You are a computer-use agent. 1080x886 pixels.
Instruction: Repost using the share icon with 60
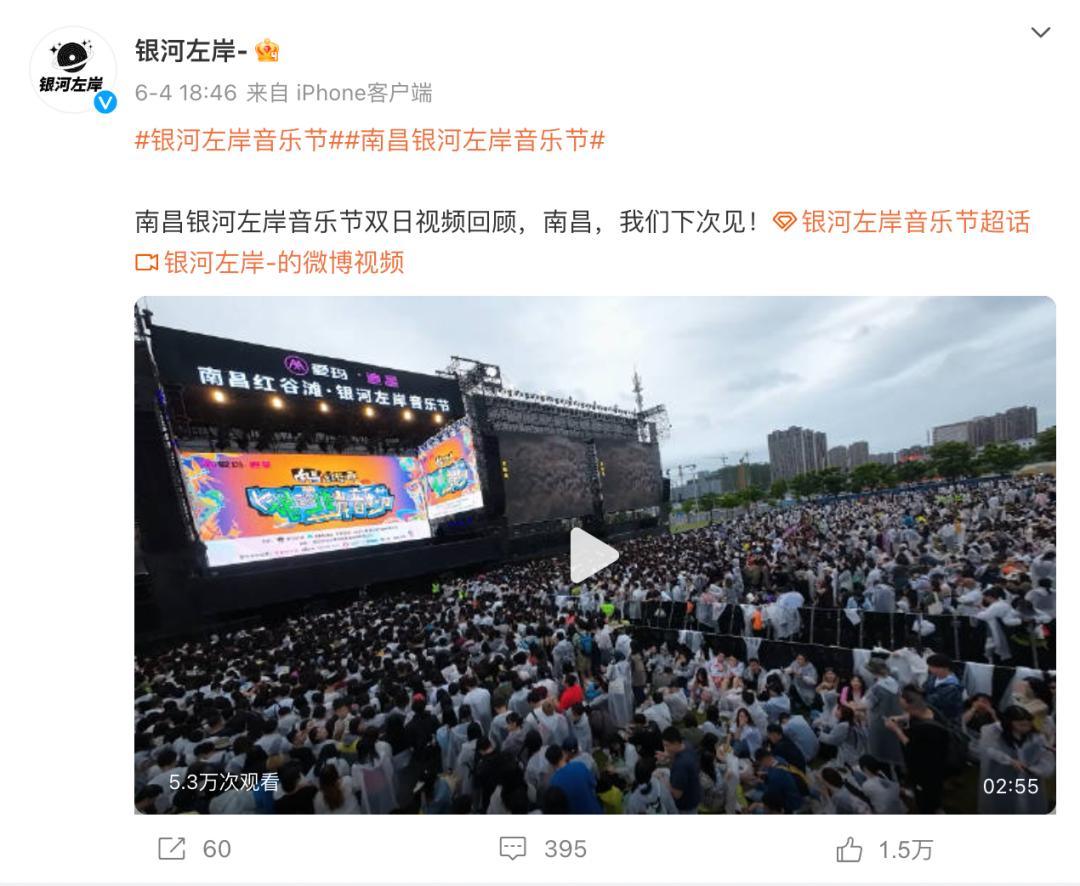tap(172, 849)
